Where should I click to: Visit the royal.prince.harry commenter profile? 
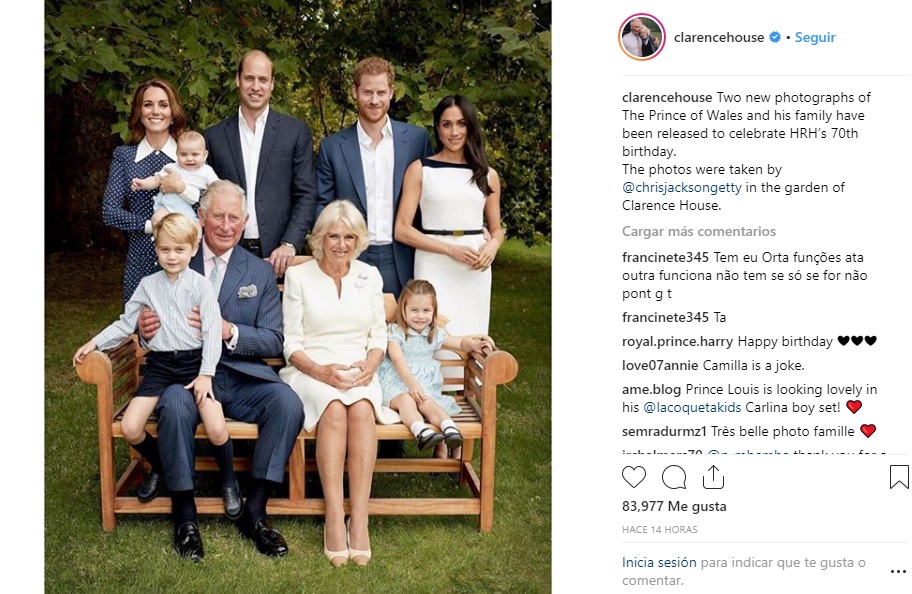[x=678, y=341]
